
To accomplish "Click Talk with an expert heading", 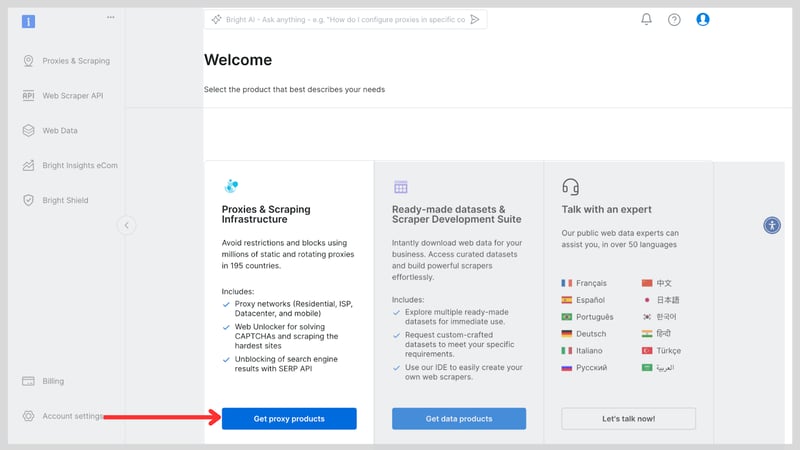I will tap(606, 209).
